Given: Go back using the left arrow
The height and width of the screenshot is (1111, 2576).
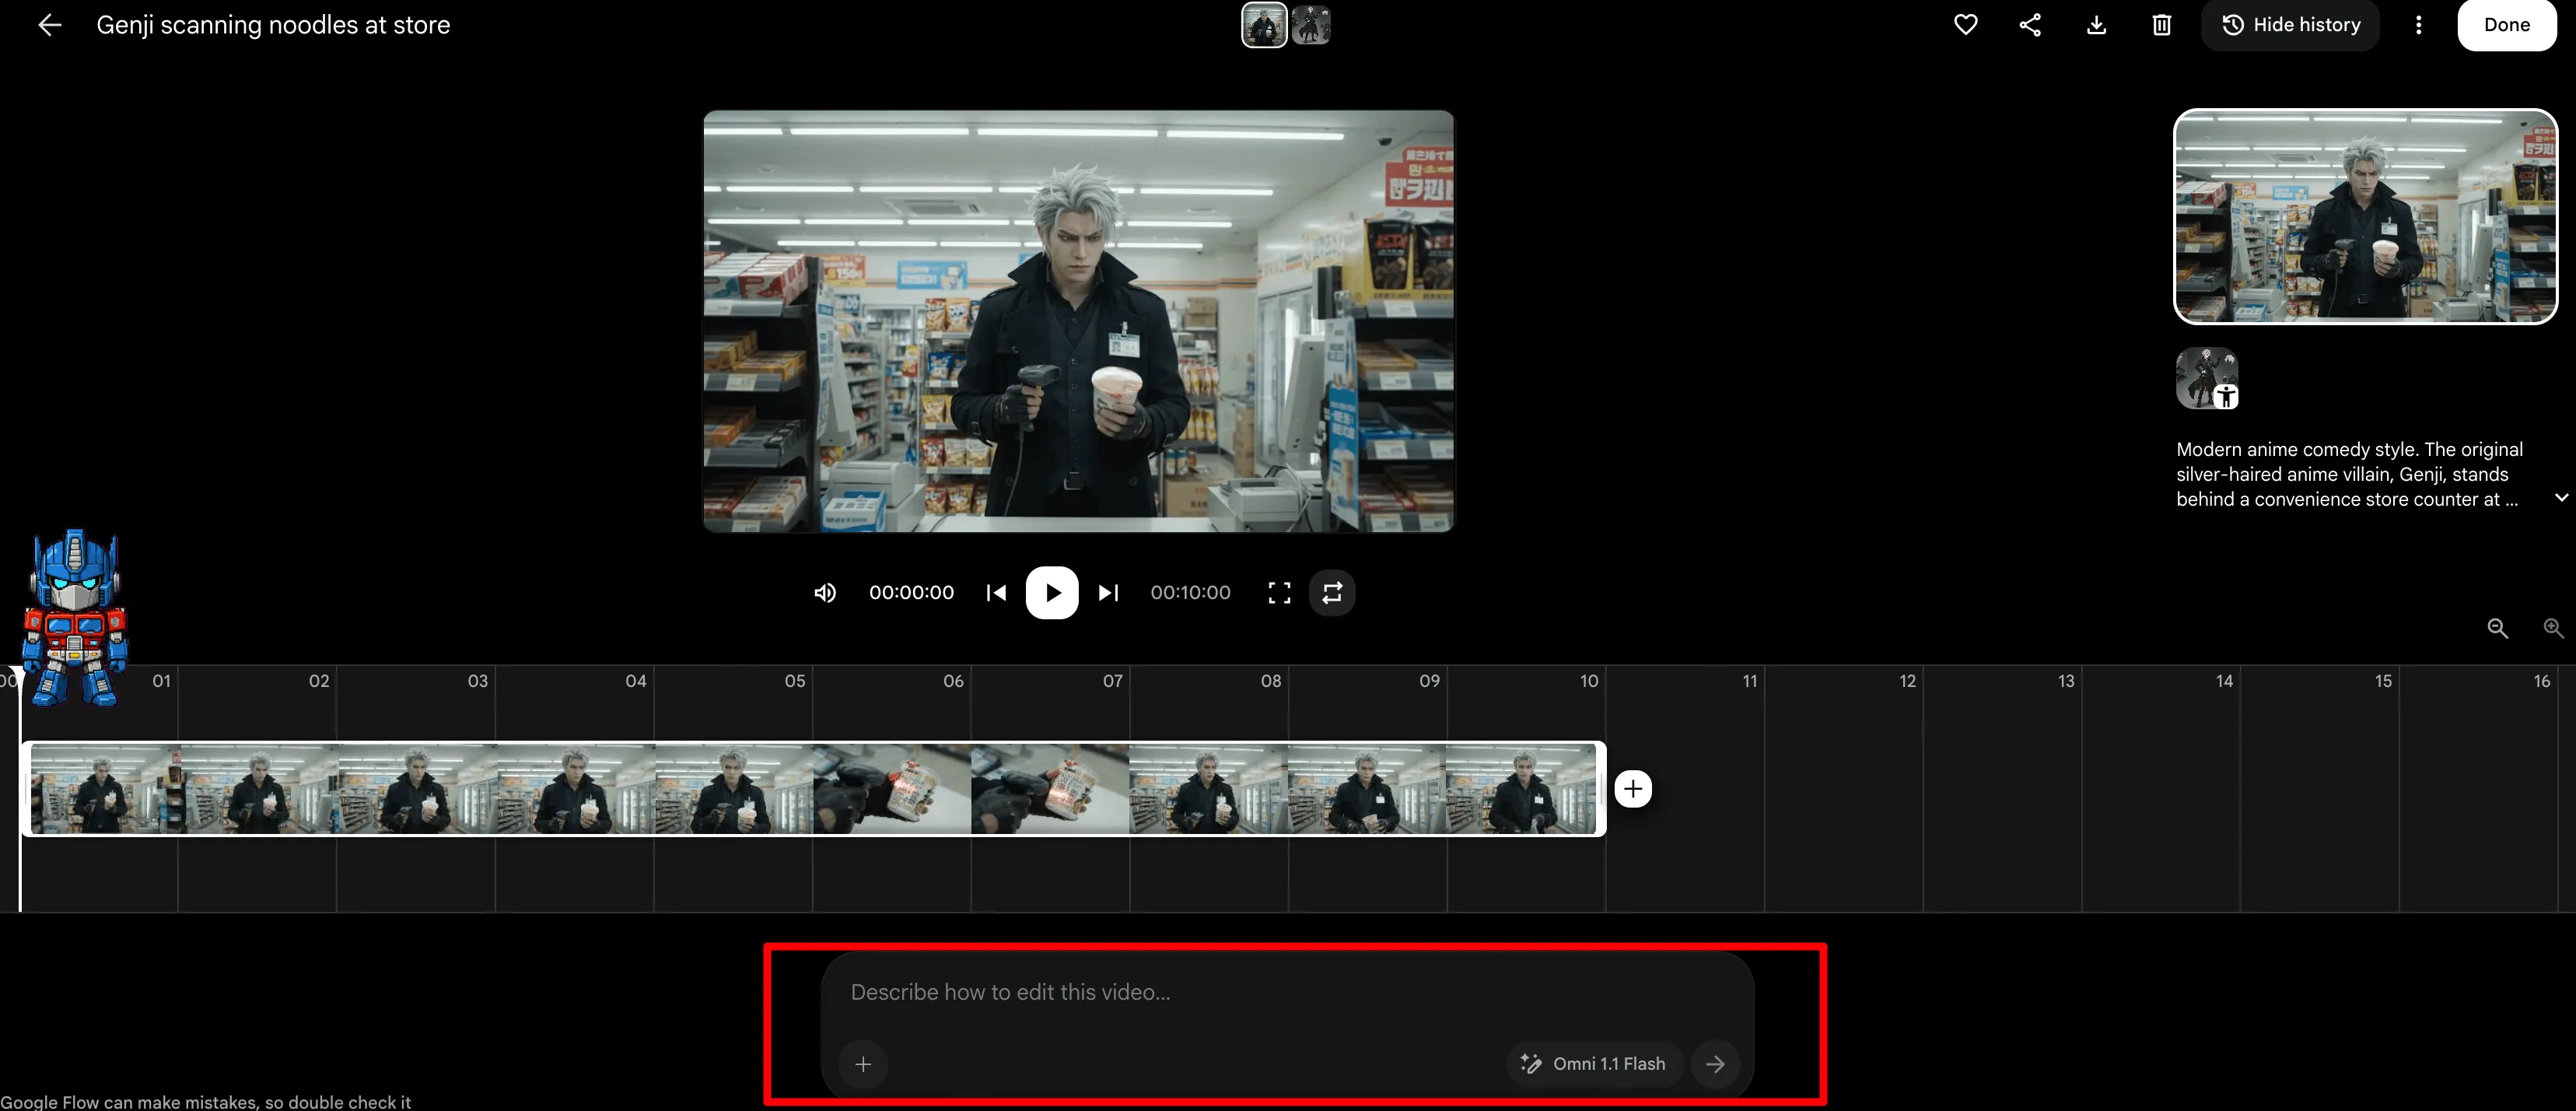Looking at the screenshot, I should [49, 25].
